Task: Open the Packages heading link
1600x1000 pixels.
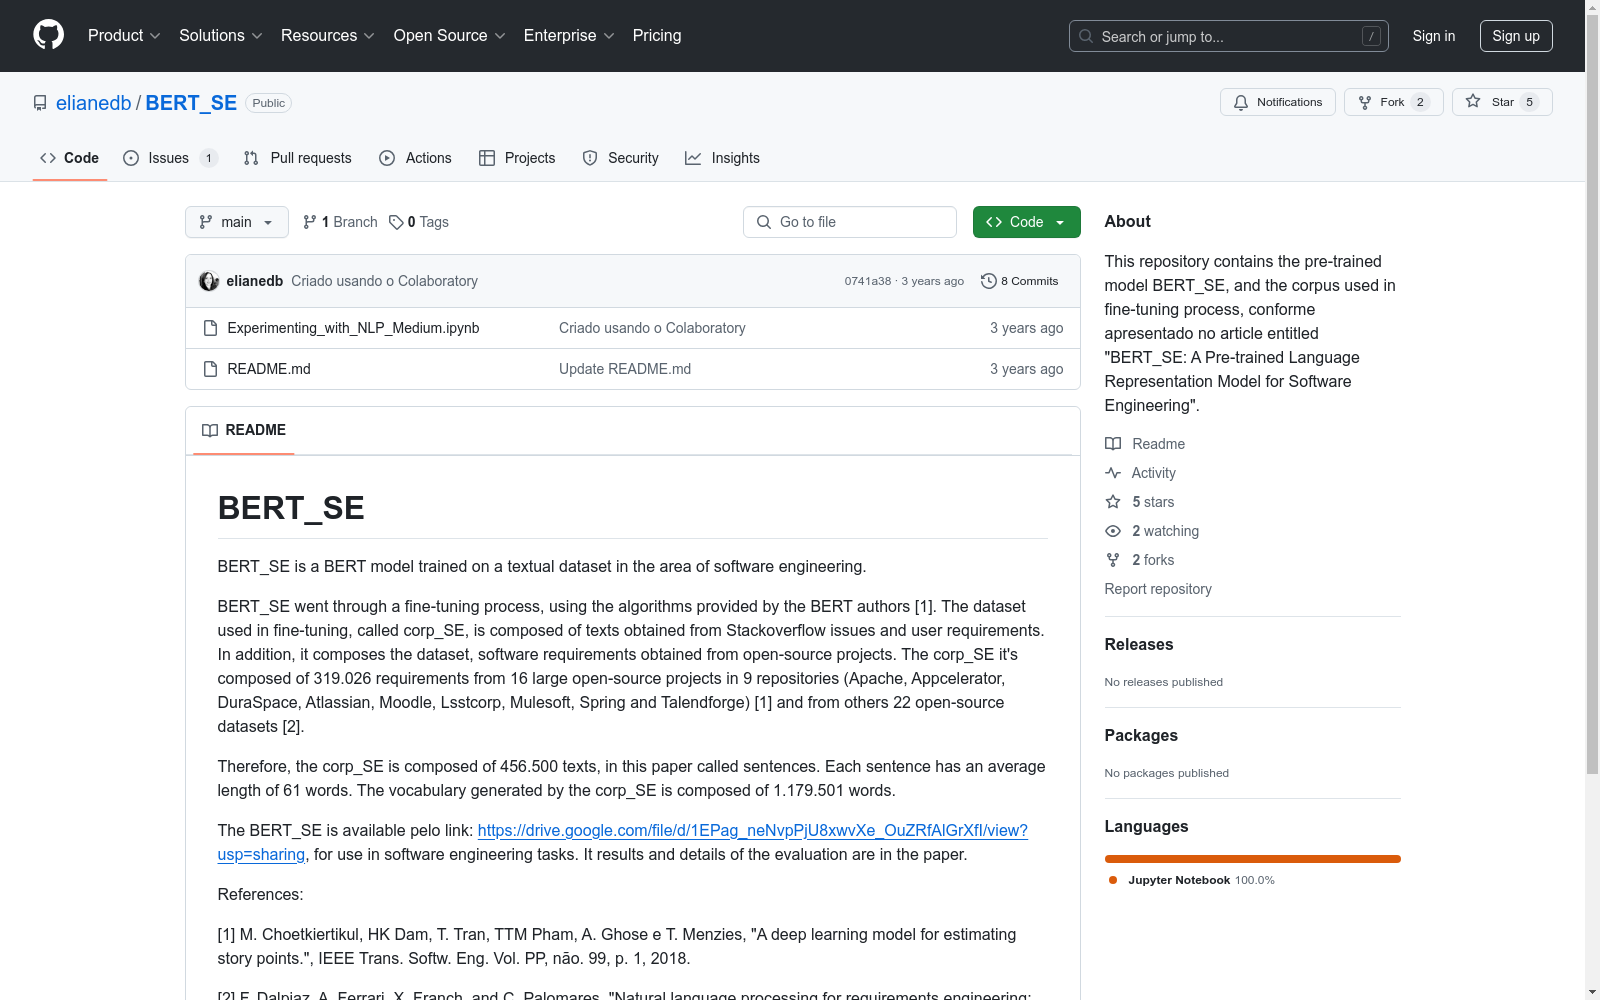Action: click(x=1141, y=736)
